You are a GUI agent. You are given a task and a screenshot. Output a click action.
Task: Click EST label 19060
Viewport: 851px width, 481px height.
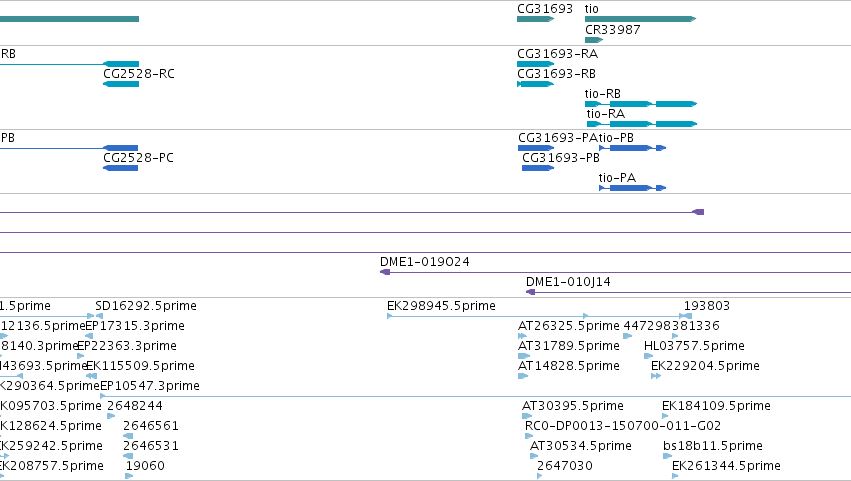pyautogui.click(x=145, y=466)
